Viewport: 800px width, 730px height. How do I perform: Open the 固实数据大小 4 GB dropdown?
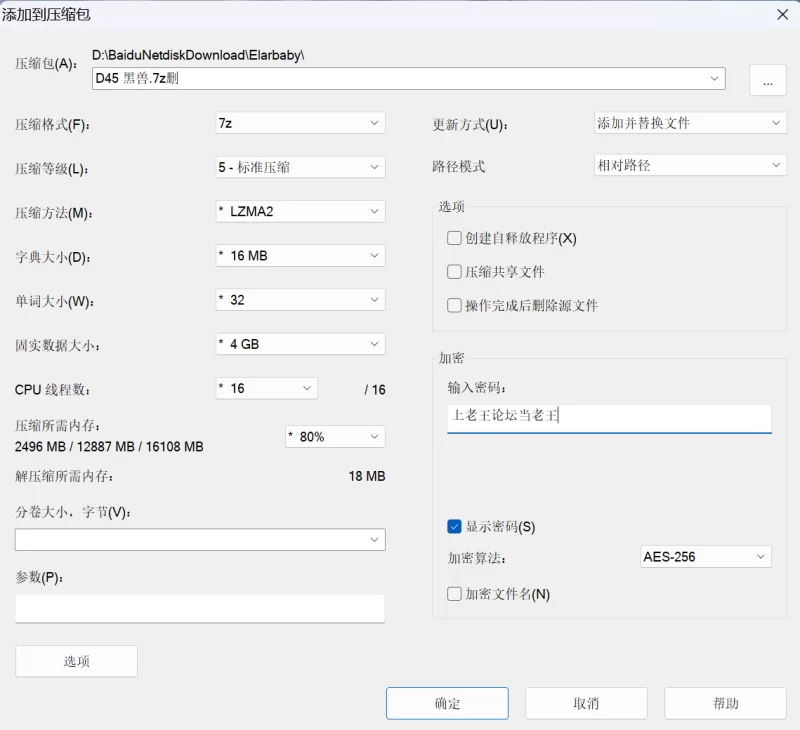(x=301, y=344)
